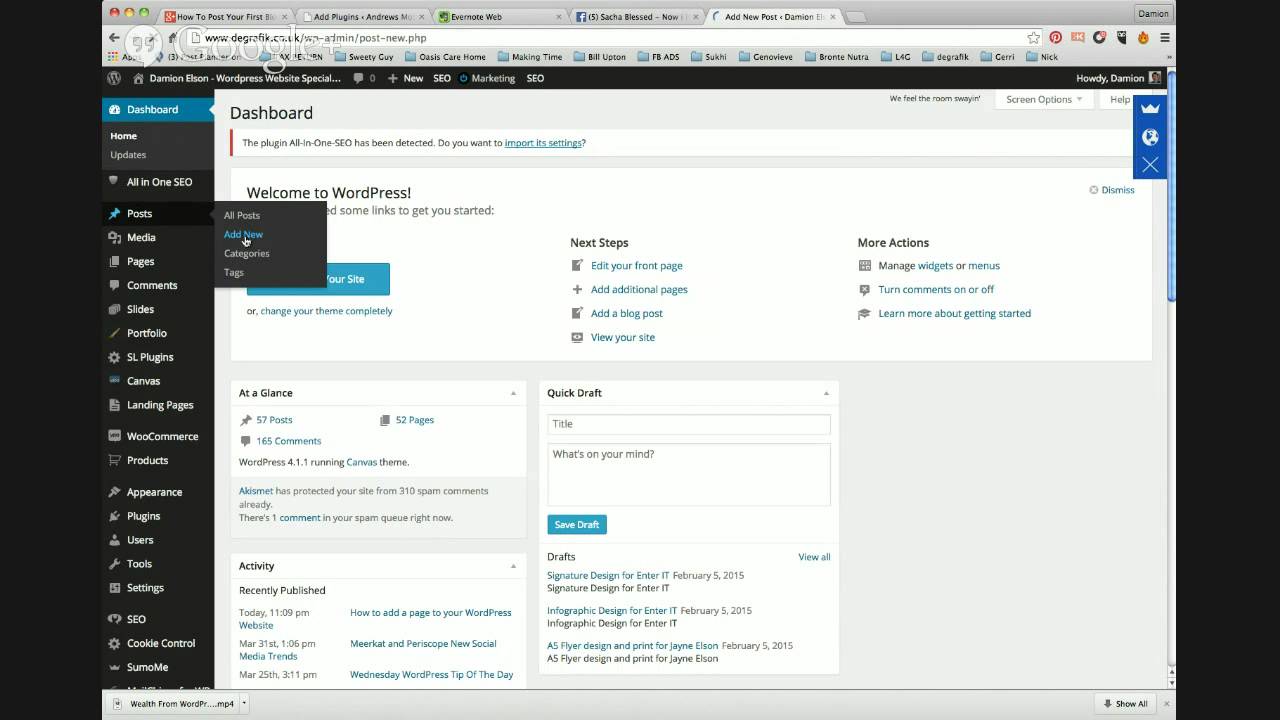
Task: Click the Quick Draft Title field
Action: click(689, 424)
